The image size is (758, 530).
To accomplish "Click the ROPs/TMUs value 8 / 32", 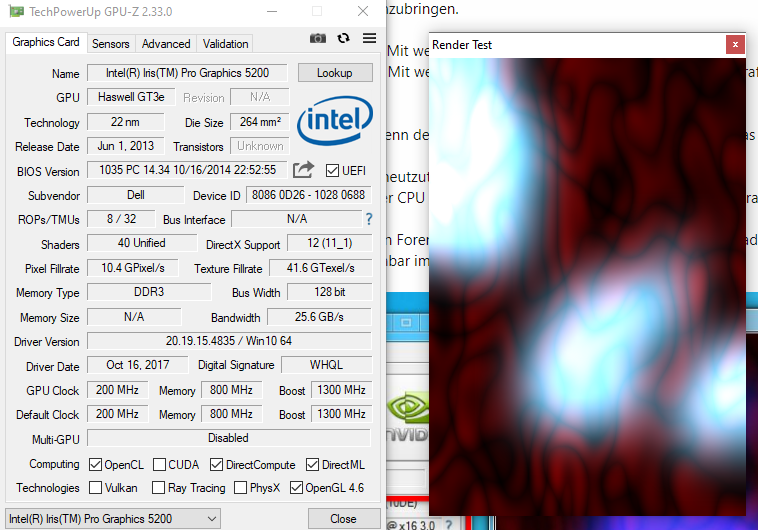I will point(121,219).
